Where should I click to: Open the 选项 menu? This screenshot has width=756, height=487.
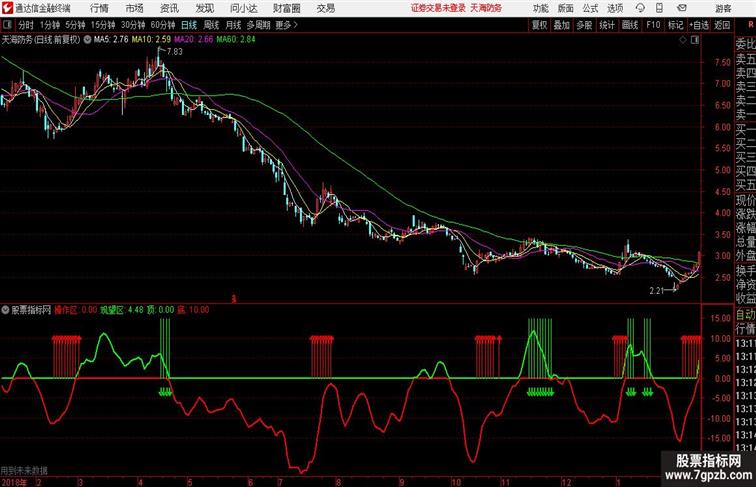pos(615,8)
